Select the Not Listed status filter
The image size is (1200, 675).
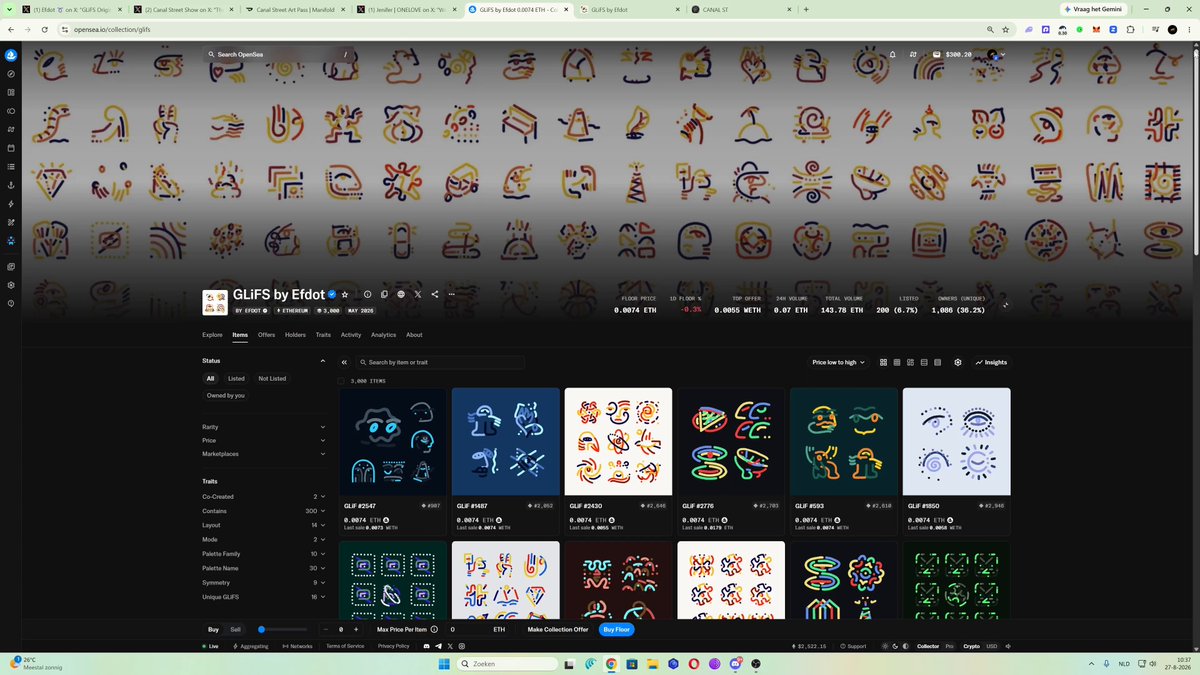point(272,379)
